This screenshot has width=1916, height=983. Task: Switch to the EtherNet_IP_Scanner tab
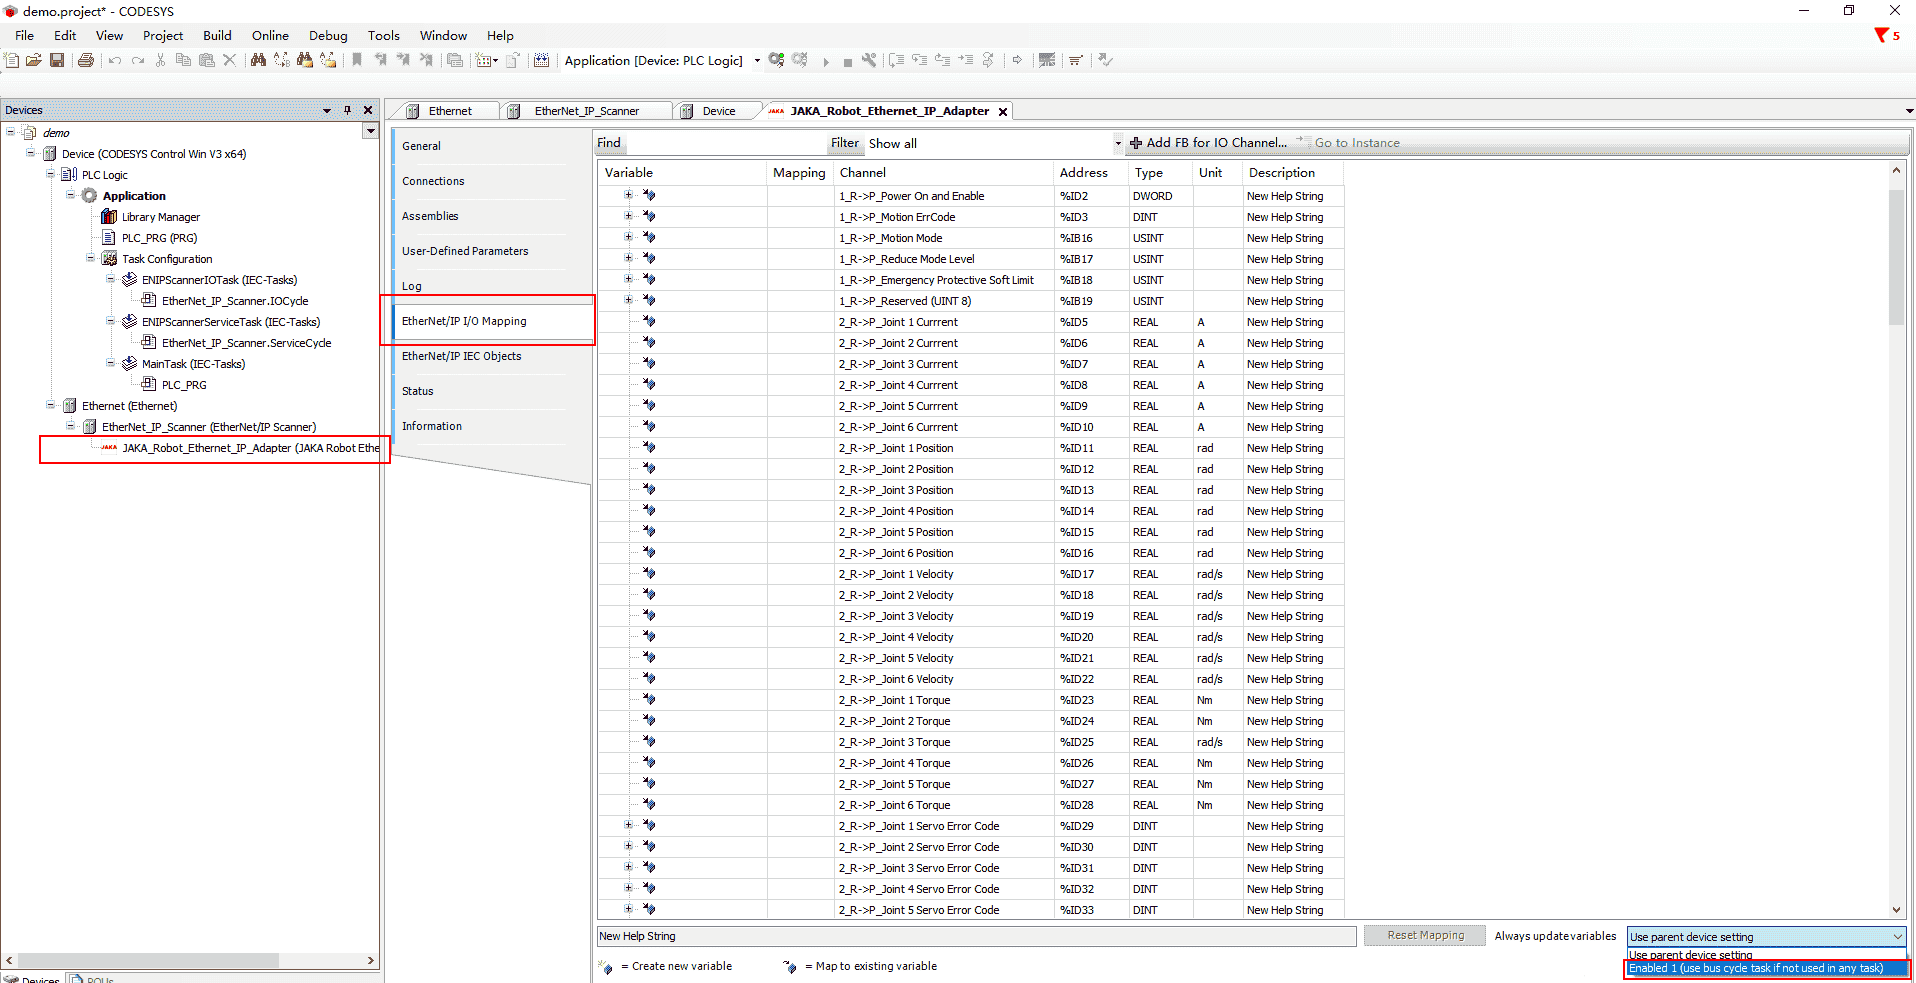[585, 111]
